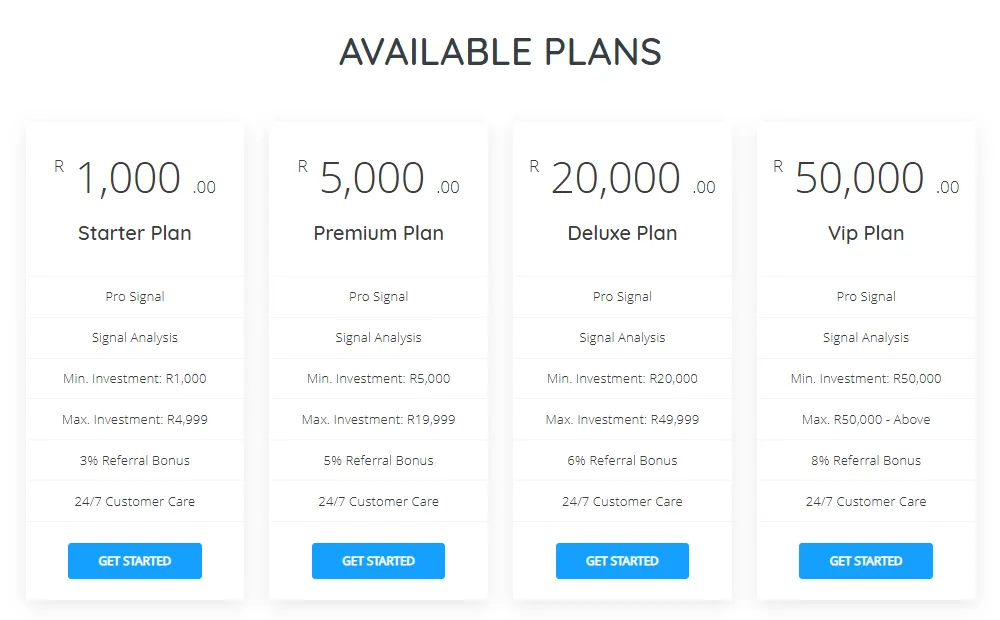Click the Starter Plan title
This screenshot has height=620, width=1000.
(135, 233)
